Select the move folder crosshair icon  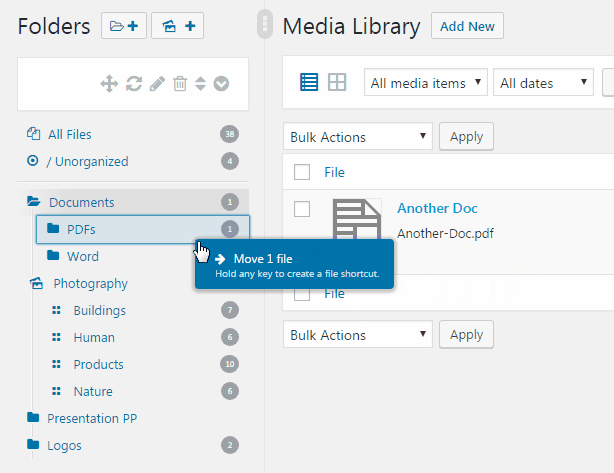pos(109,84)
